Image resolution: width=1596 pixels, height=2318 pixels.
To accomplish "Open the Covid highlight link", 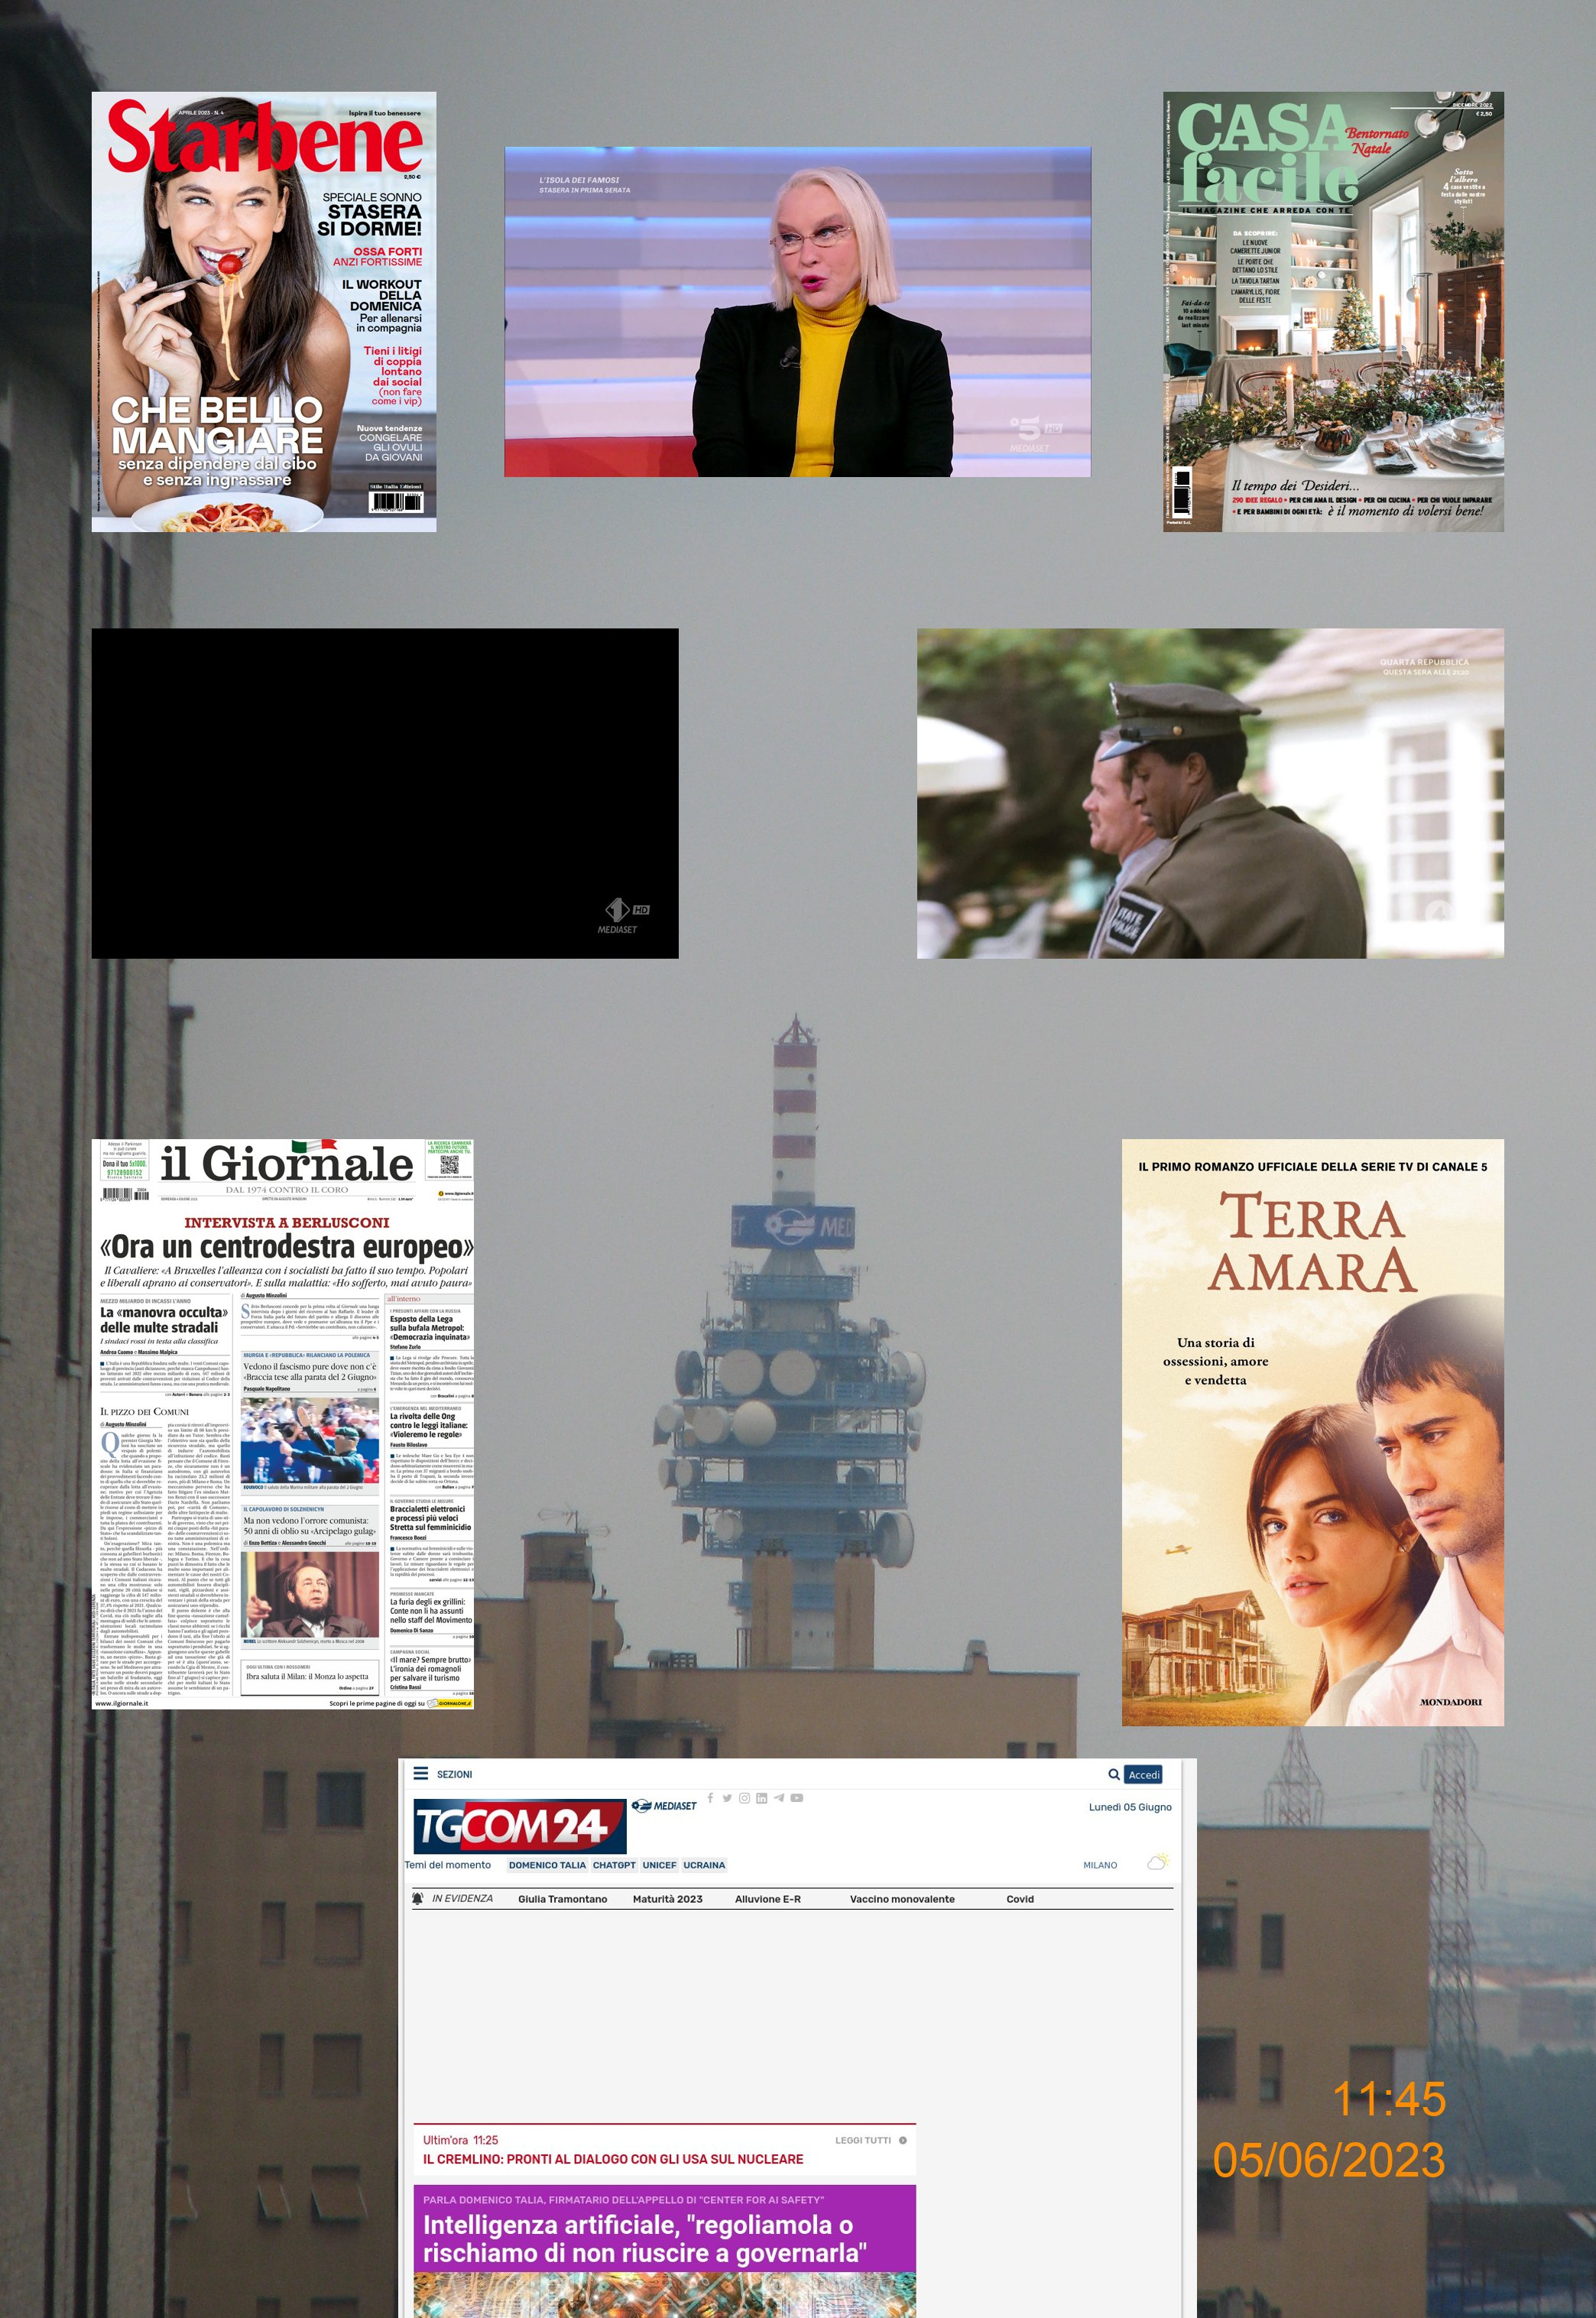I will point(1020,1899).
